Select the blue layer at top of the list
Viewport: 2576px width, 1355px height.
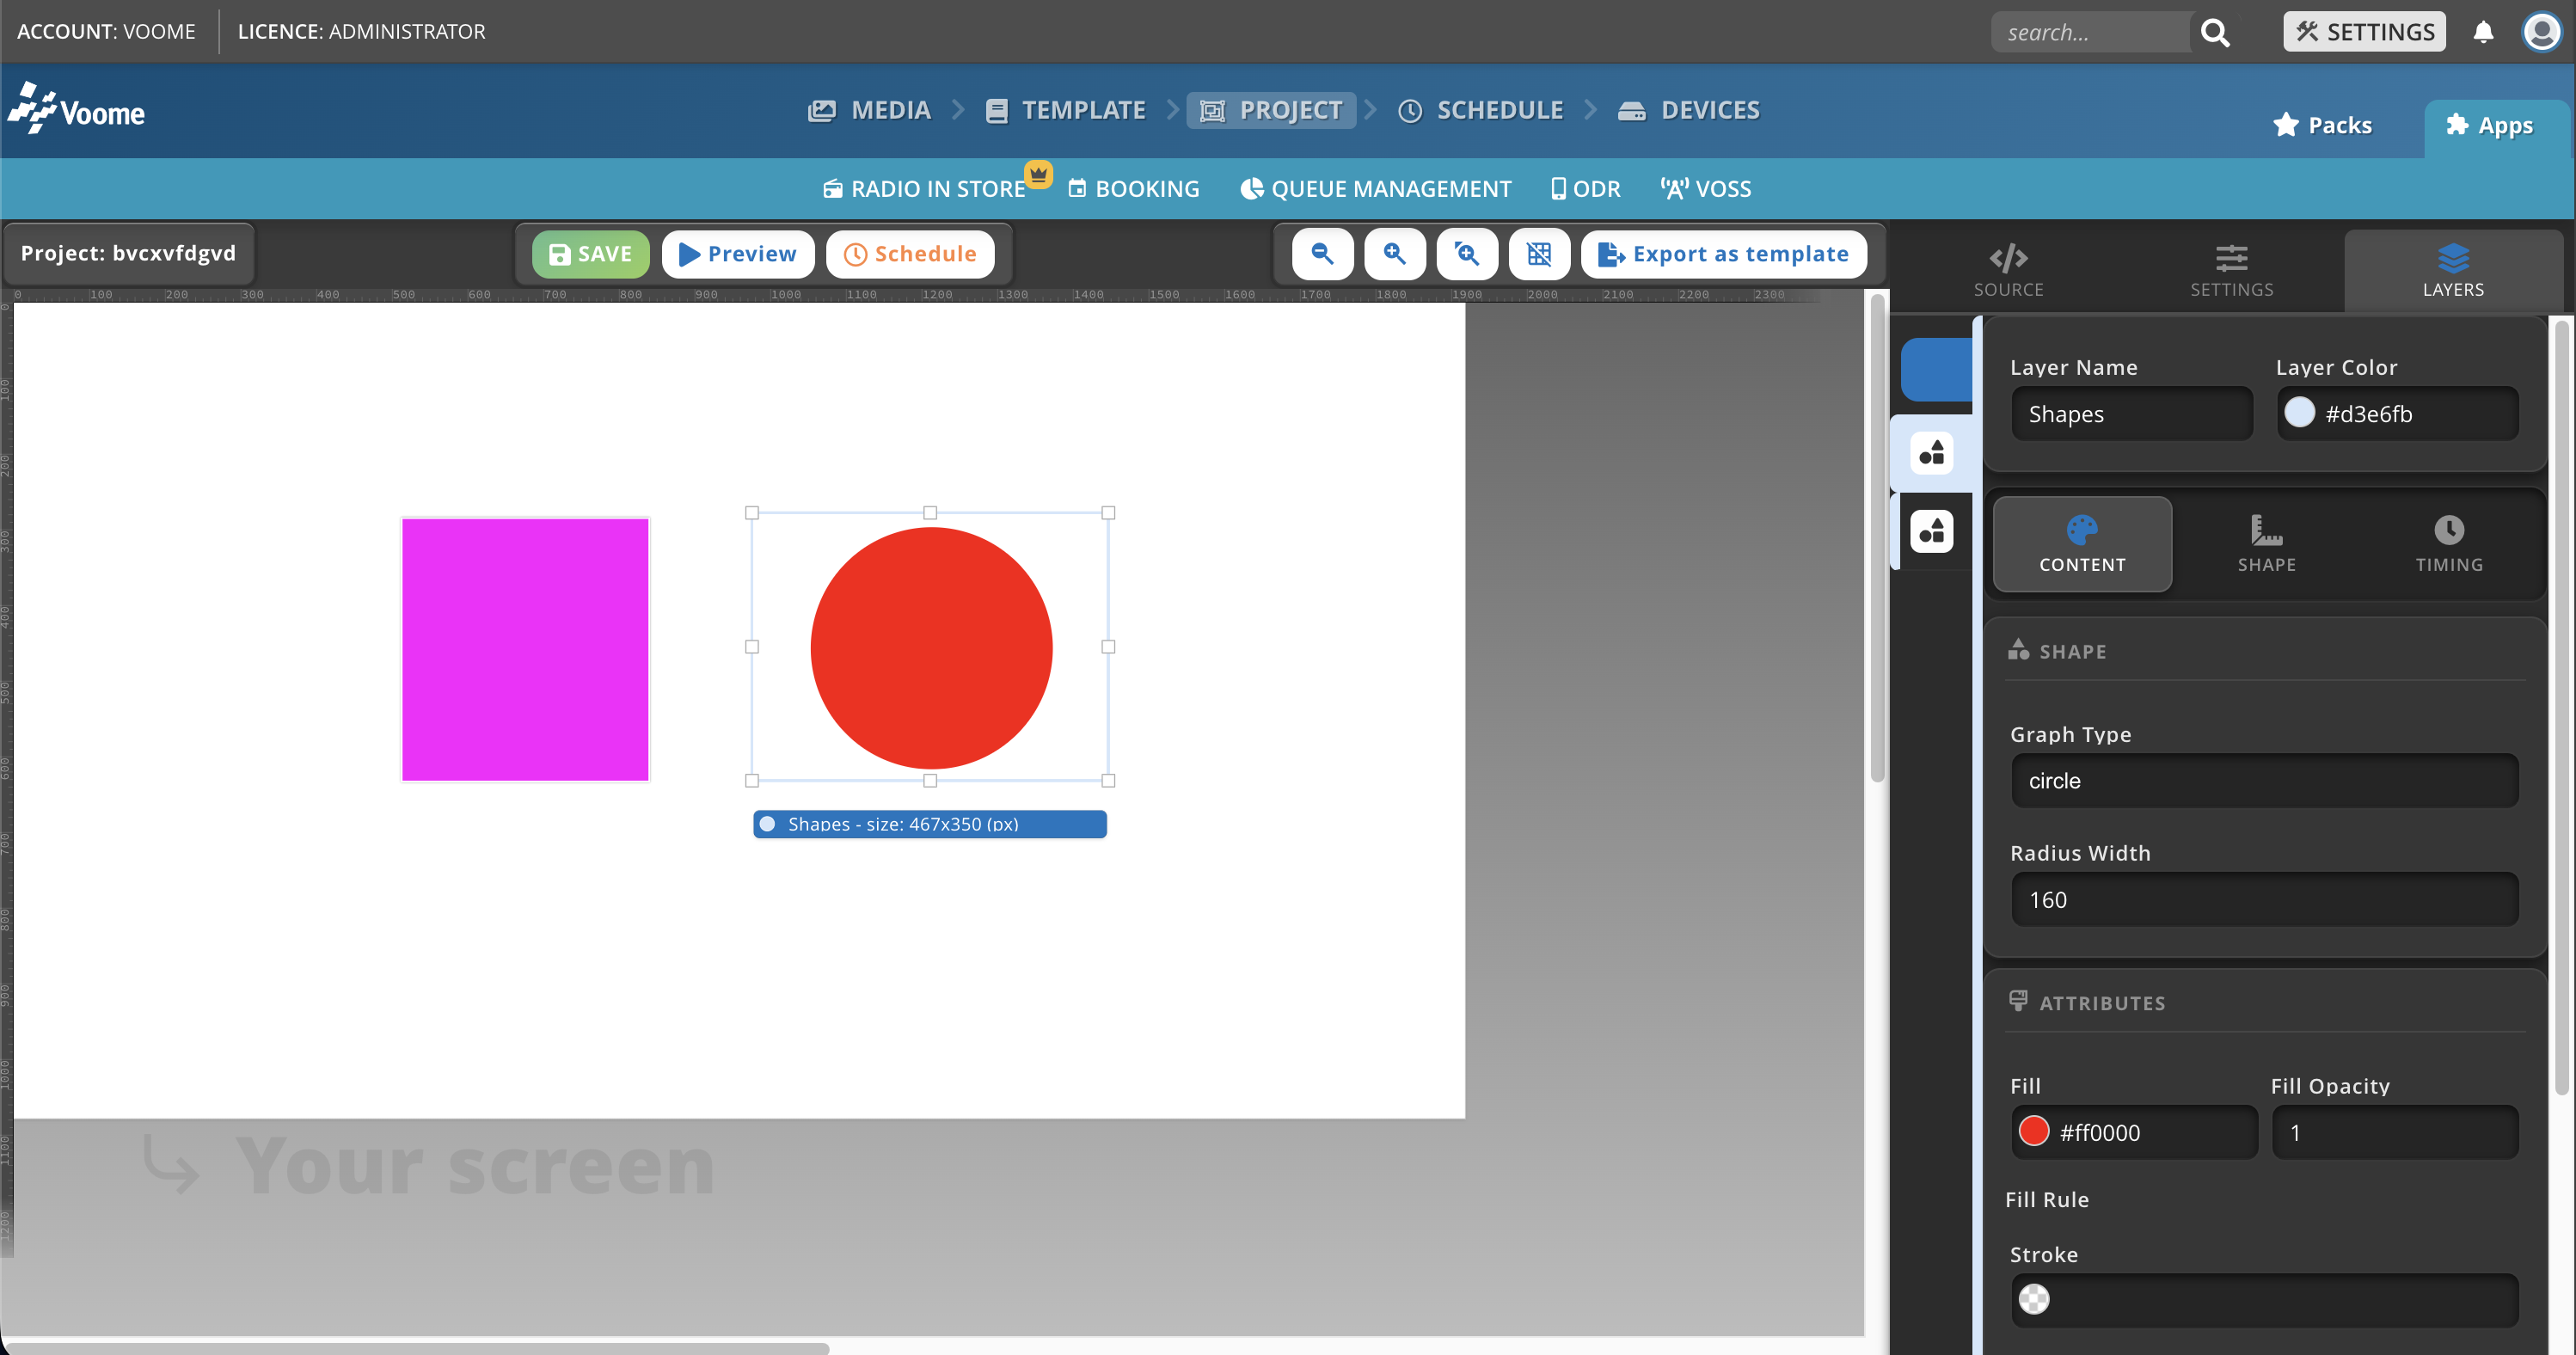click(x=1936, y=370)
